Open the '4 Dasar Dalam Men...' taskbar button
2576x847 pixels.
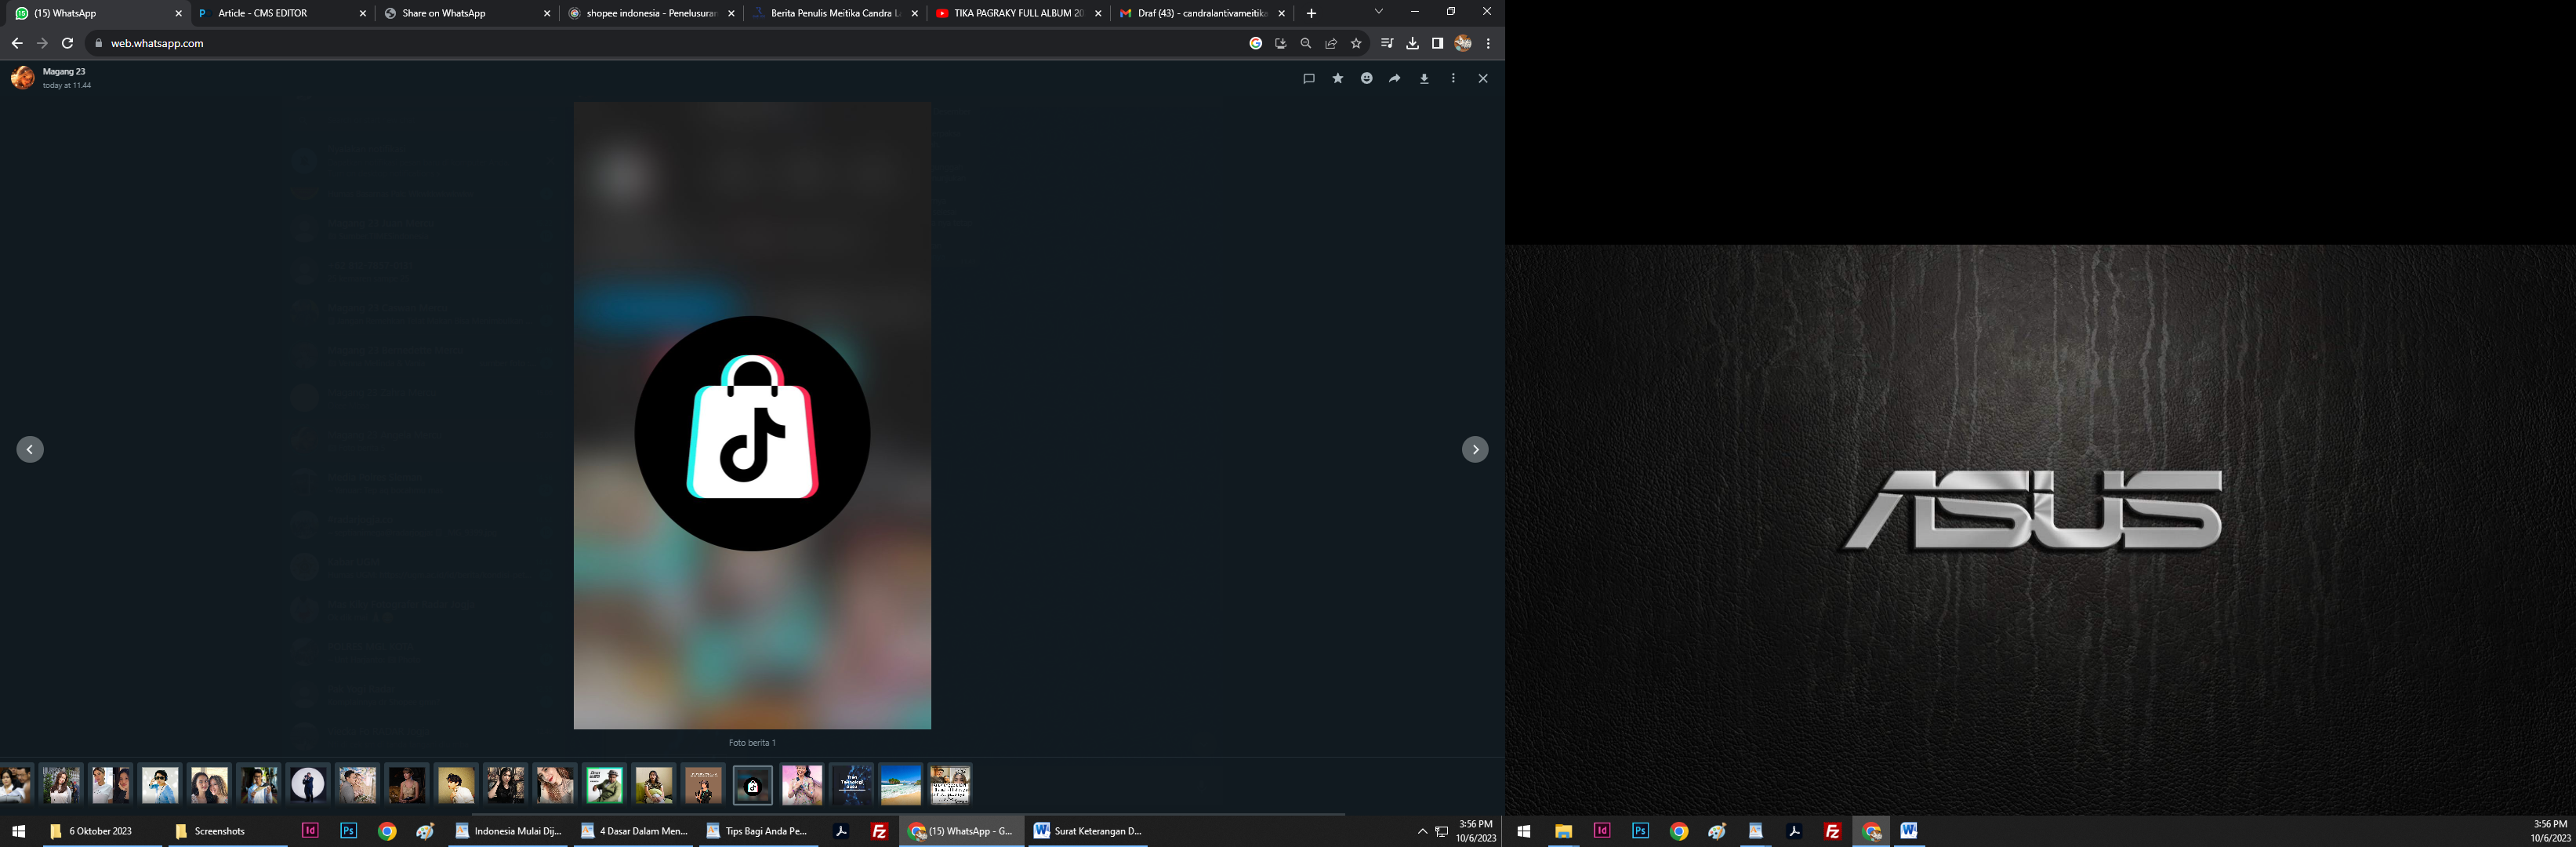tap(634, 831)
